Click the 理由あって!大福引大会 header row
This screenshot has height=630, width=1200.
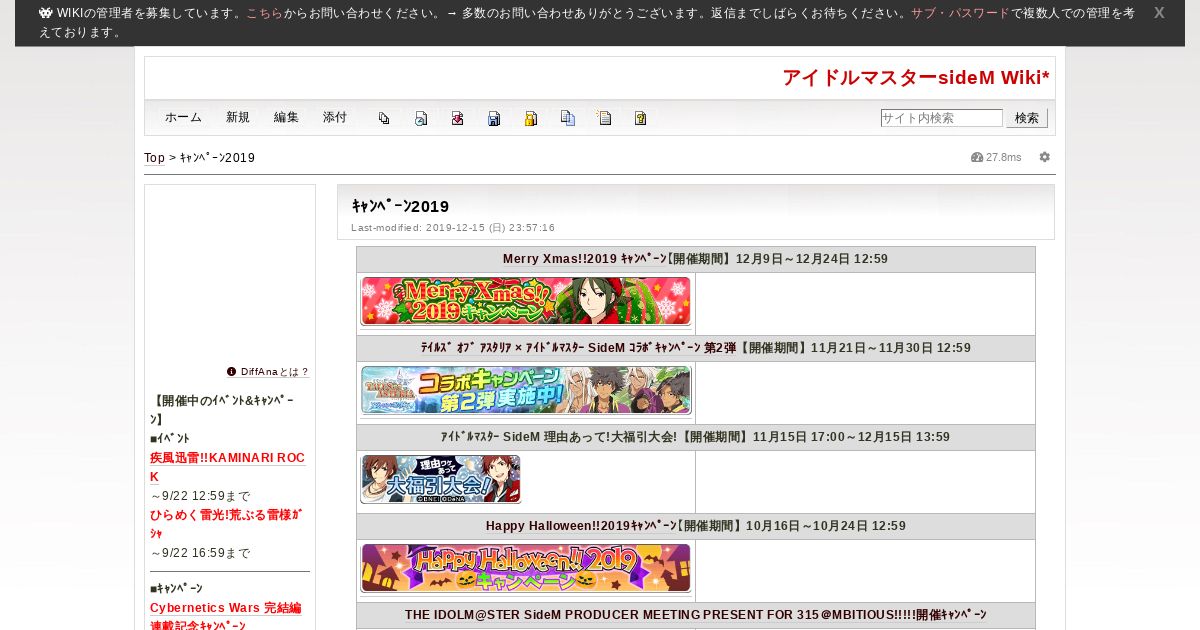coord(696,437)
